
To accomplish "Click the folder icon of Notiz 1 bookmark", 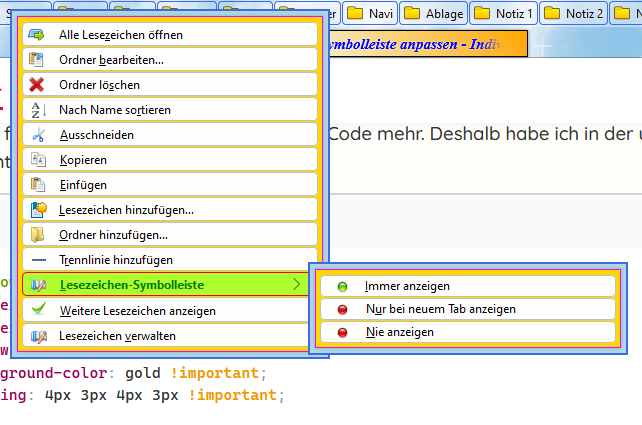I will pos(482,14).
